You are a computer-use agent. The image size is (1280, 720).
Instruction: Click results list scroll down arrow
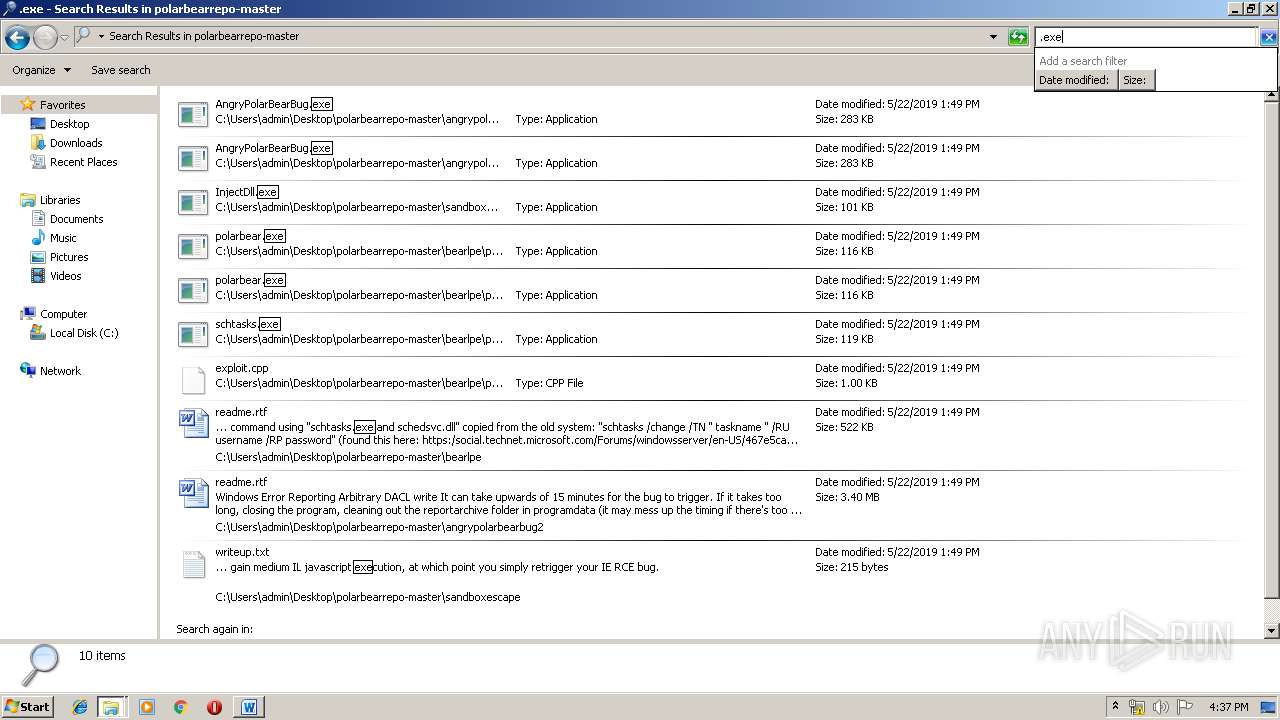1272,631
